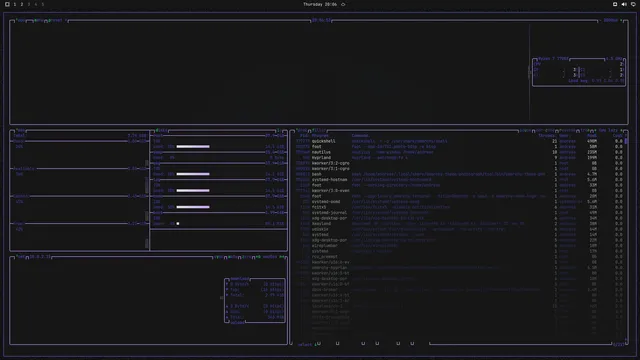Open the launcher icon in the top bar

click(x=7, y=4)
